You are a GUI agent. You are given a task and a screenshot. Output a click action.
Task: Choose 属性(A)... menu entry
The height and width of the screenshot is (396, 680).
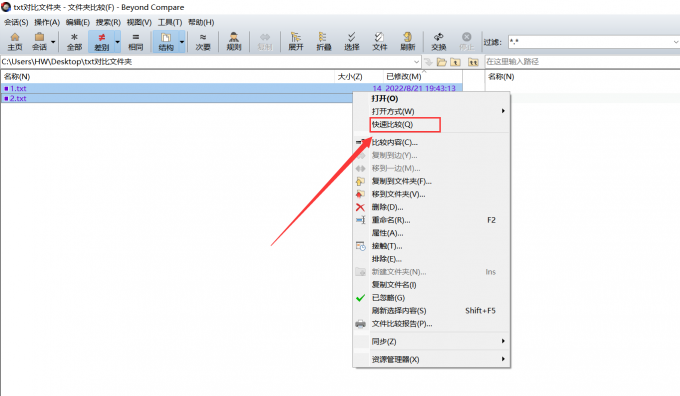[x=431, y=233]
